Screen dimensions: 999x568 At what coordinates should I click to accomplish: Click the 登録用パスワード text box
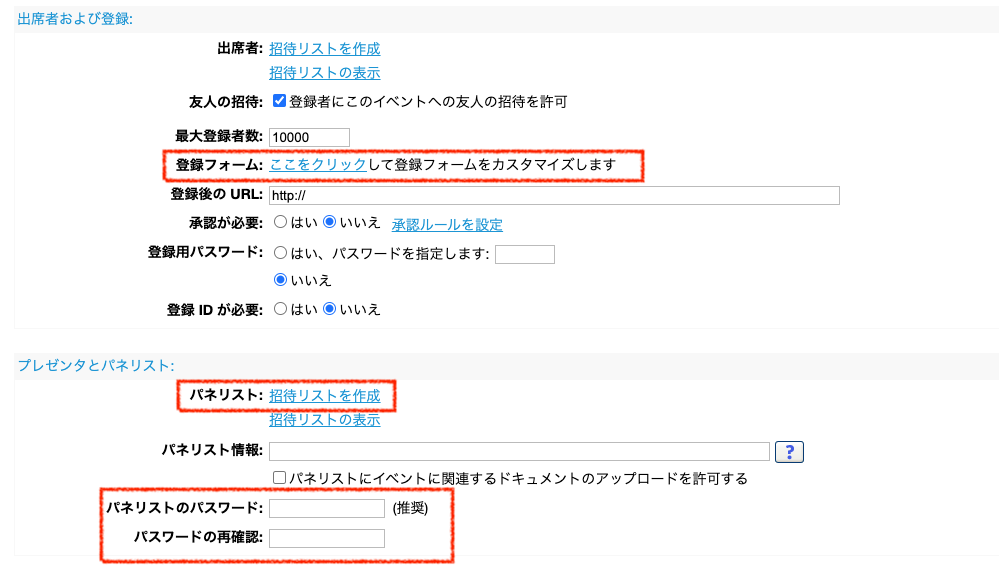[525, 254]
